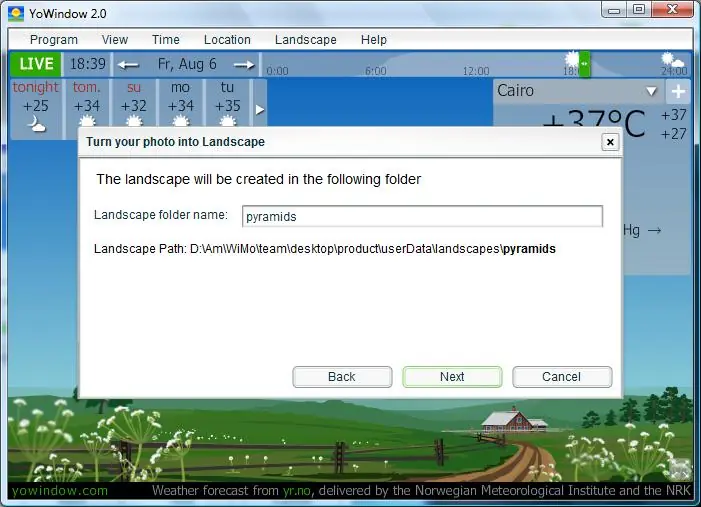This screenshot has height=507, width=701.
Task: Select the mo +34 forecast tile
Action: (181, 103)
